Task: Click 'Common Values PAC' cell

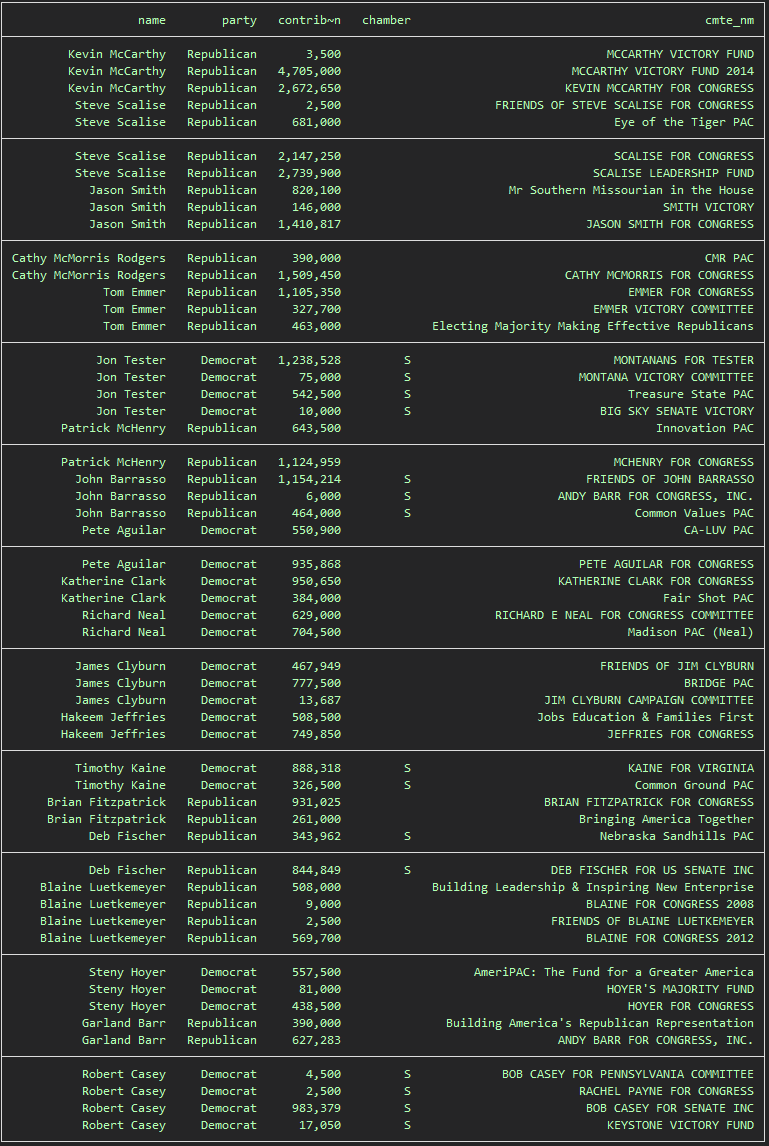Action: 694,513
